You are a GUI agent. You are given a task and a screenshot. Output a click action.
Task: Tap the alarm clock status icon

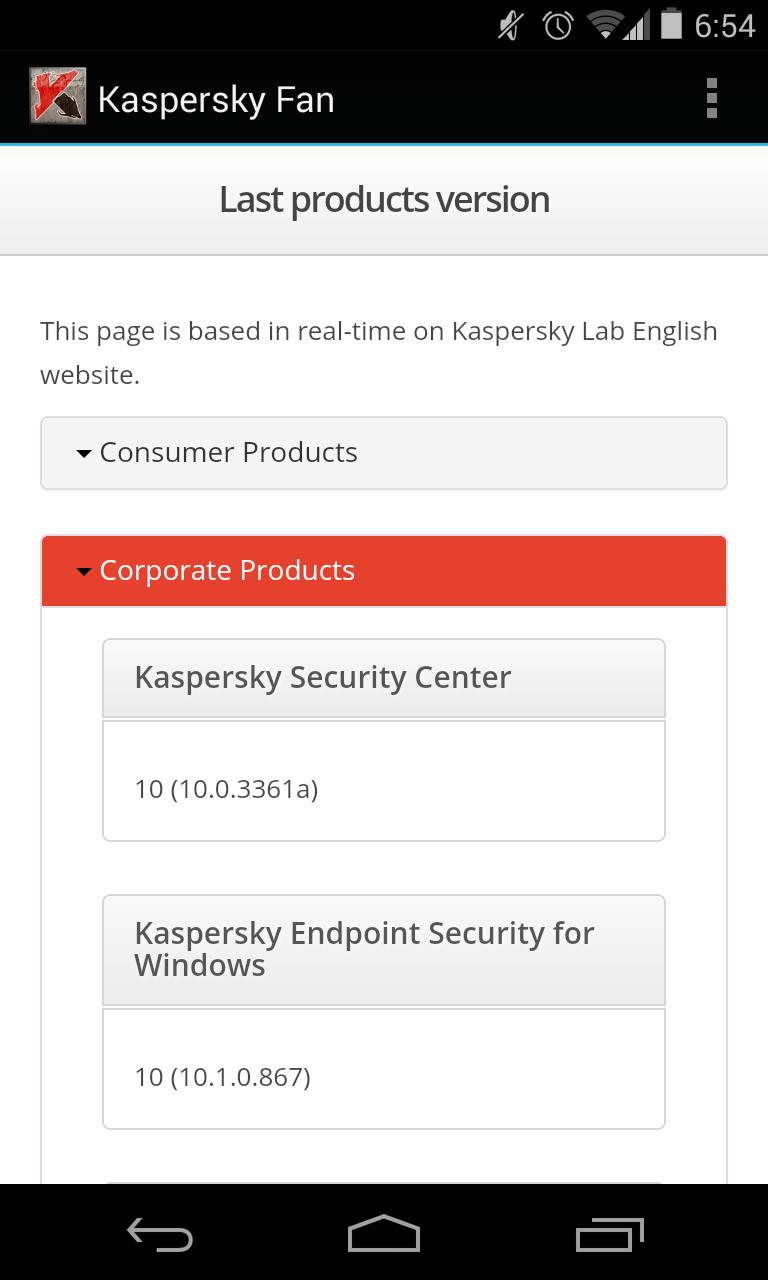point(558,25)
